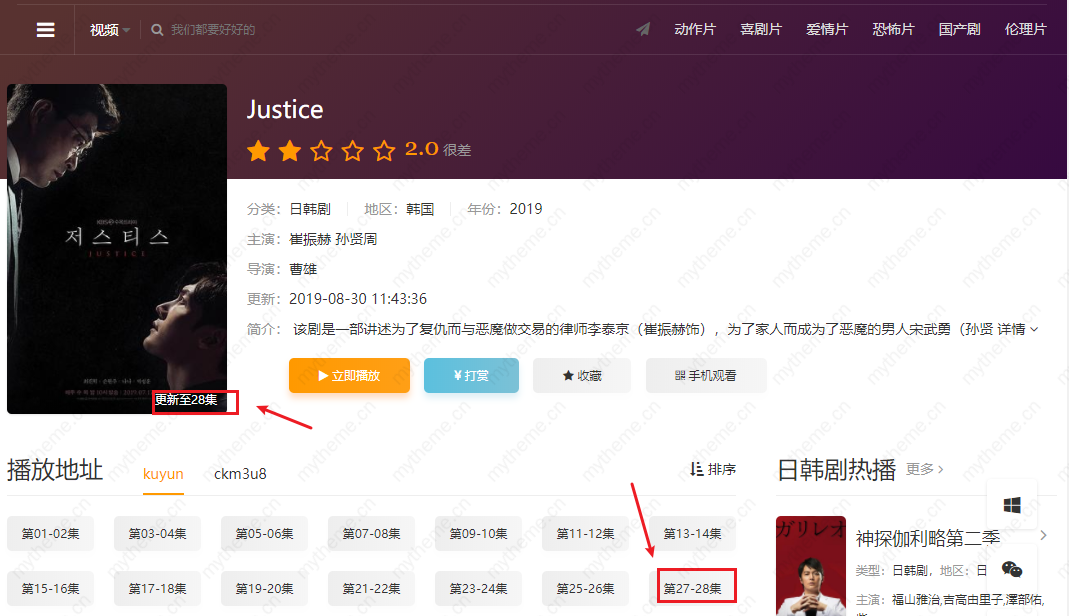Open the 视频 search type dropdown
The height and width of the screenshot is (616, 1069).
tap(110, 30)
